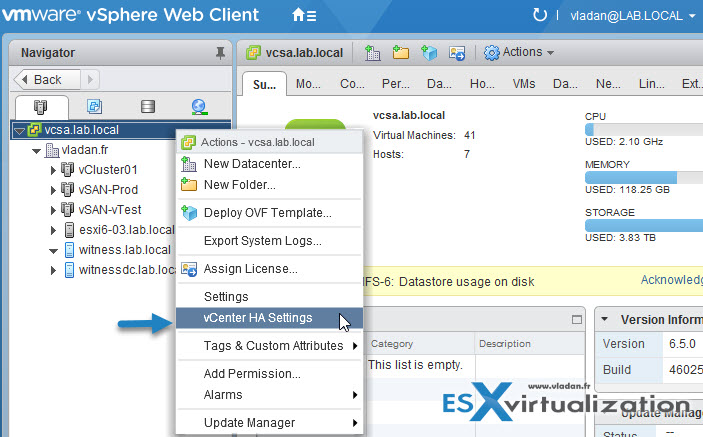Open the Hosts tab
The height and width of the screenshot is (437, 703).
point(482,84)
